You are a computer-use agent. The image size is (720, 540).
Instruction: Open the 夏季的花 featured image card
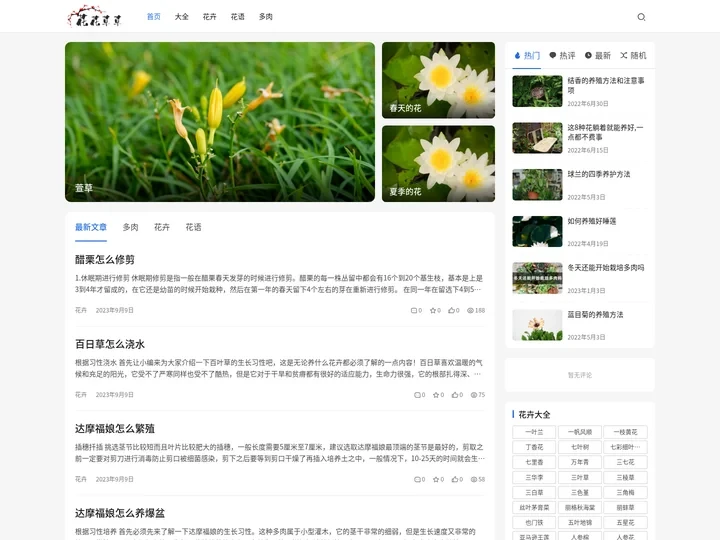(x=439, y=164)
